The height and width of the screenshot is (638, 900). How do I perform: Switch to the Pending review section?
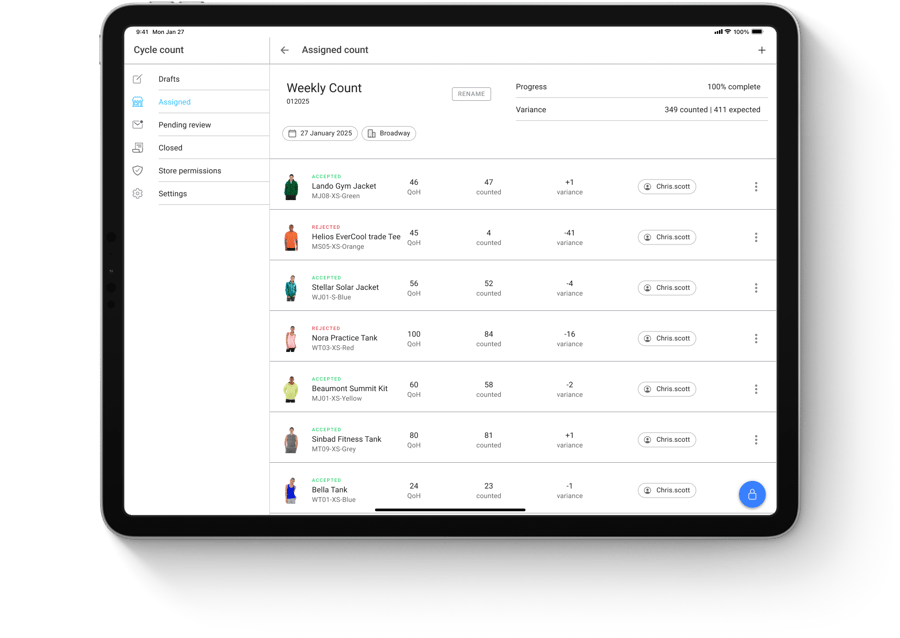coord(185,124)
